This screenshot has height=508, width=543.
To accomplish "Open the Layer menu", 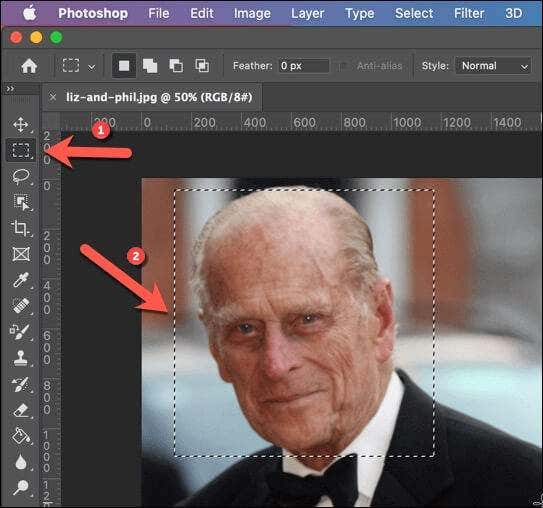I will tap(308, 14).
